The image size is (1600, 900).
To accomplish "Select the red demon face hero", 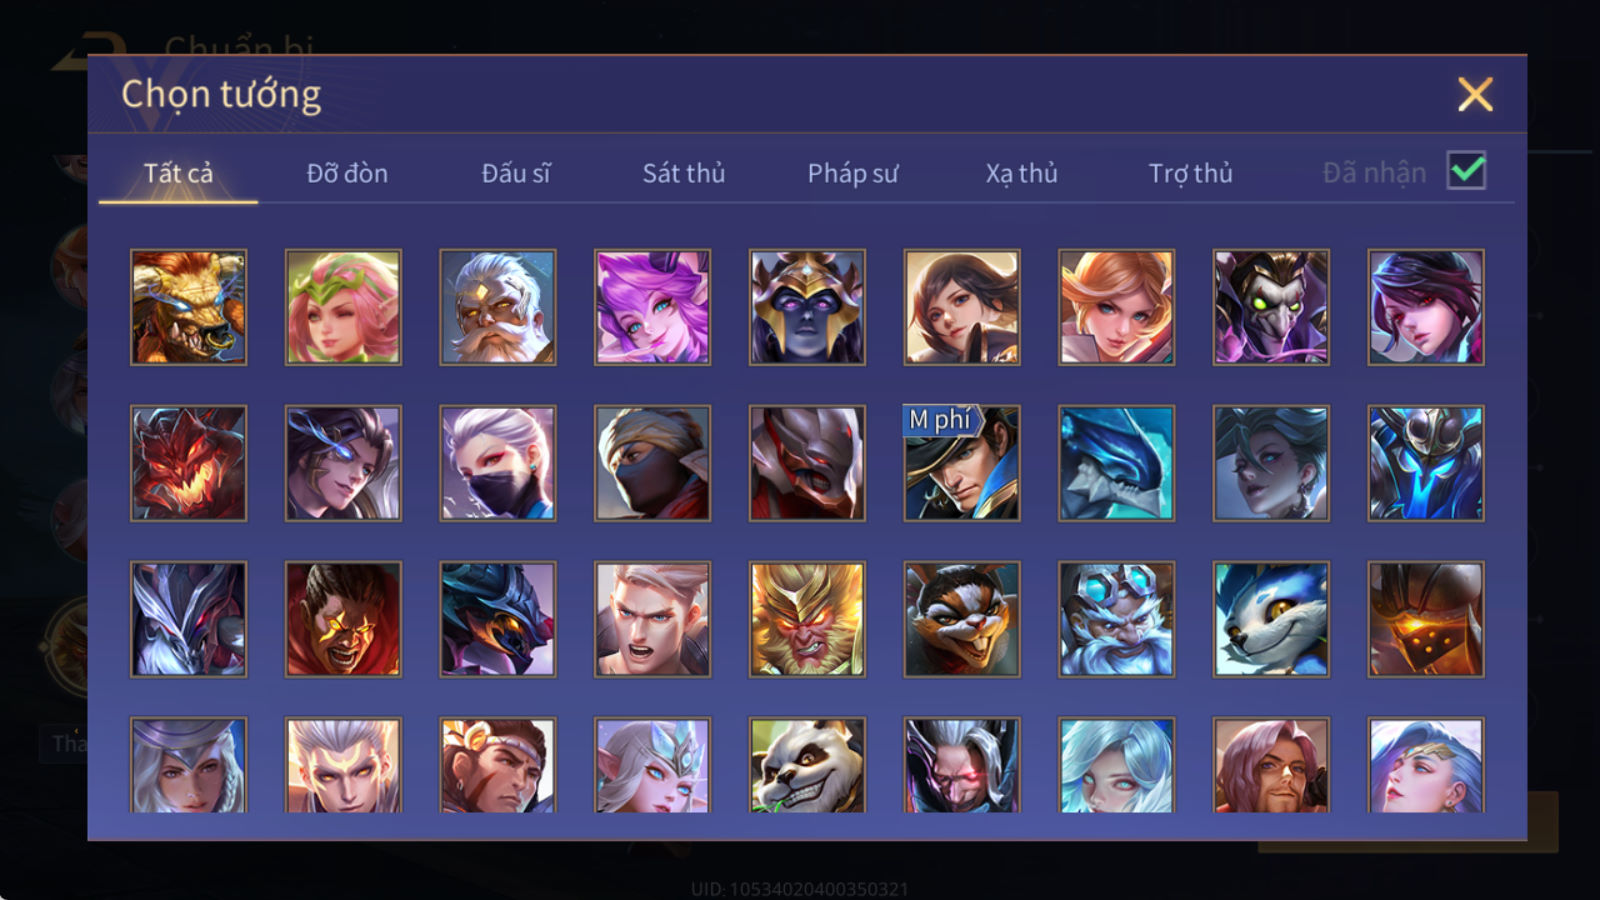I will tap(188, 463).
